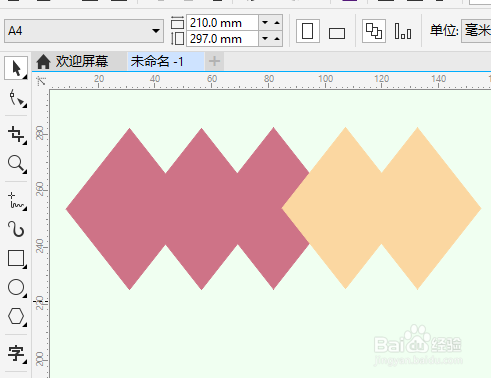Decrease page height with down arrow
This screenshot has width=491, height=378.
click(265, 39)
